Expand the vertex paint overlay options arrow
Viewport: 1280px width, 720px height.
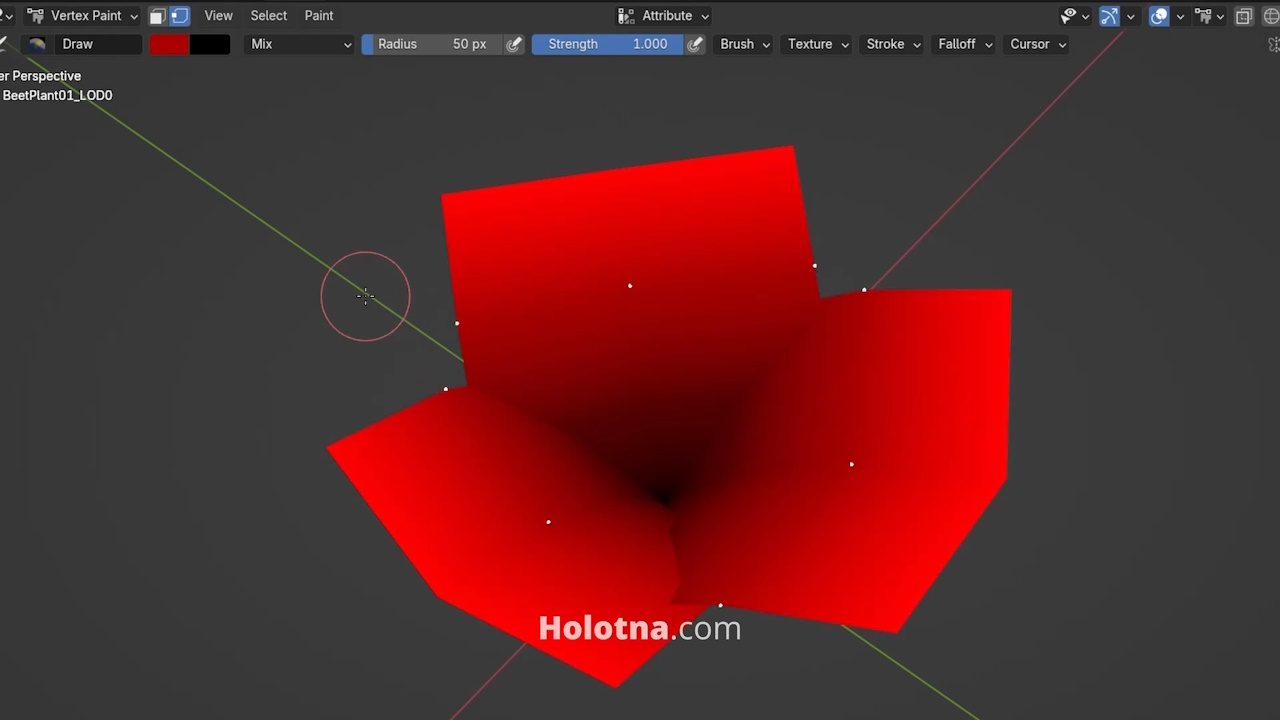pyautogui.click(x=1220, y=16)
